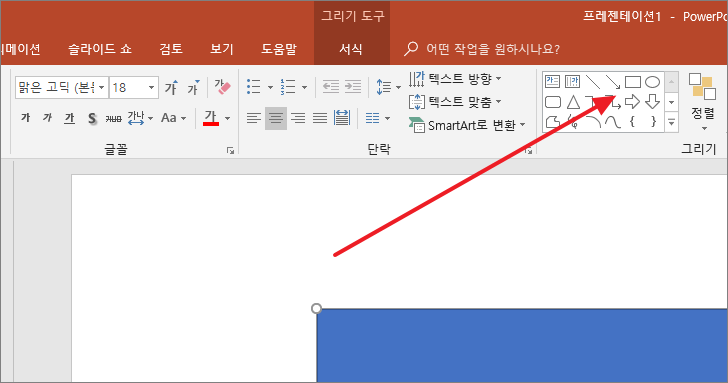
Task: Apply red font color
Action: pos(211,118)
